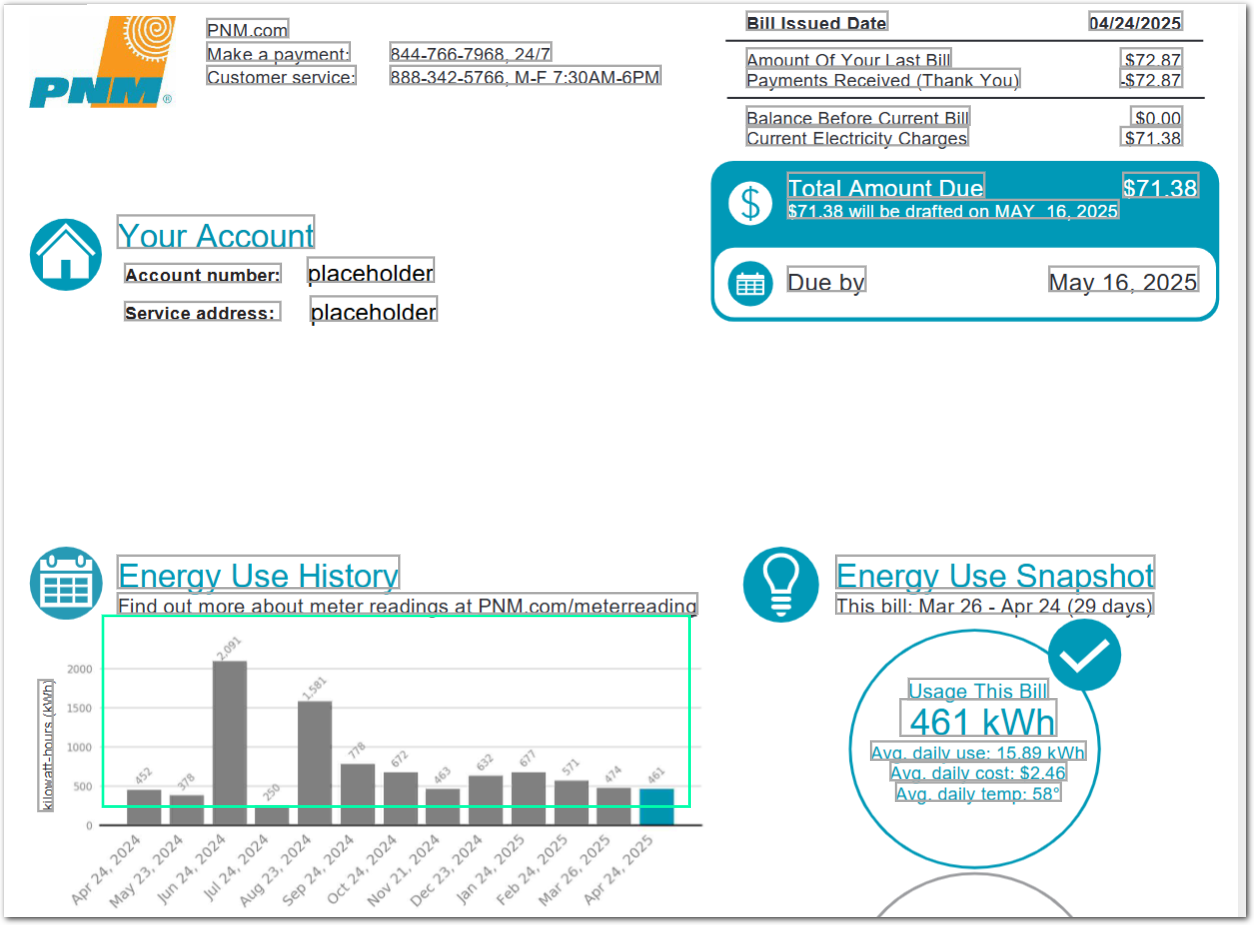Click the Jun 24, 2024 bar showing 2,091
1254x925 pixels.
click(229, 743)
